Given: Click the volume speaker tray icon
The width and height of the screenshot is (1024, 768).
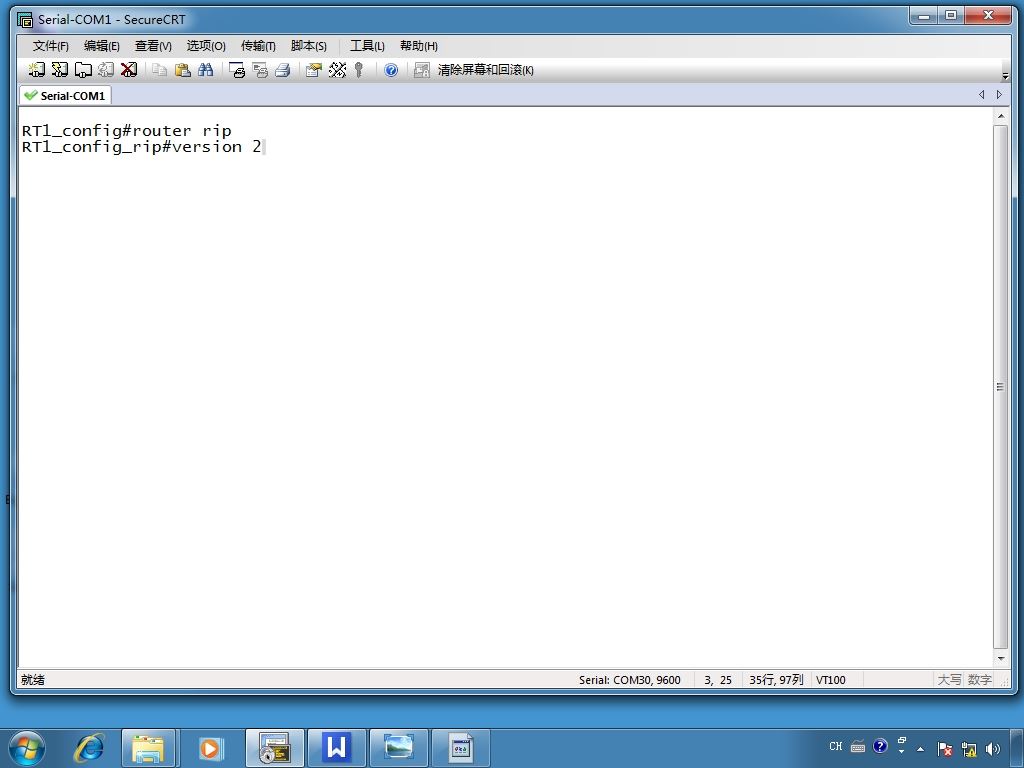Looking at the screenshot, I should (993, 749).
